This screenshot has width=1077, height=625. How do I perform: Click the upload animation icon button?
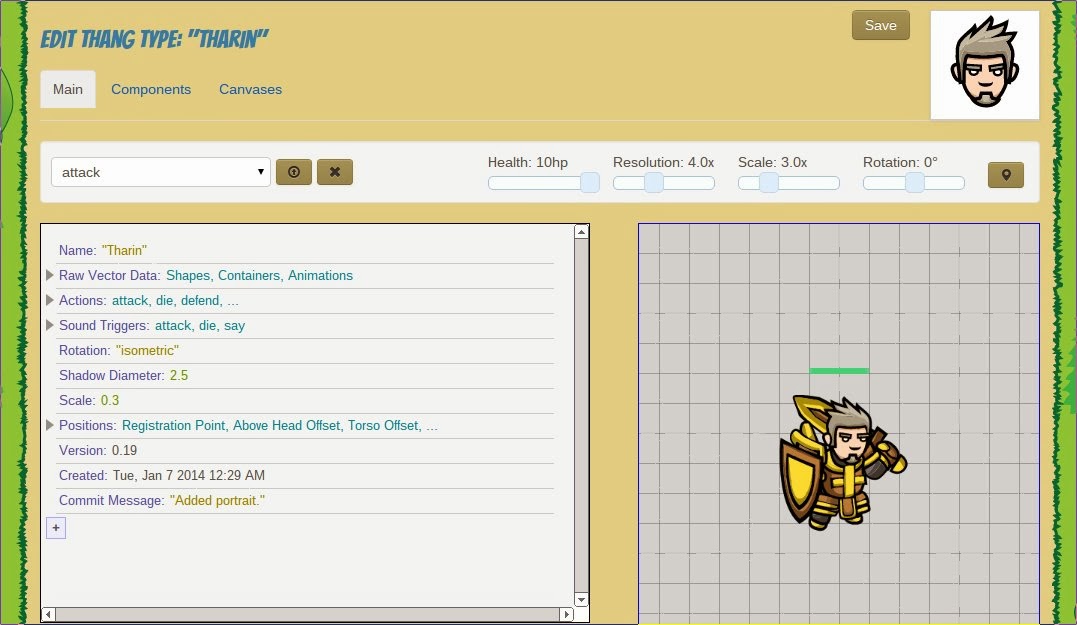click(x=294, y=172)
